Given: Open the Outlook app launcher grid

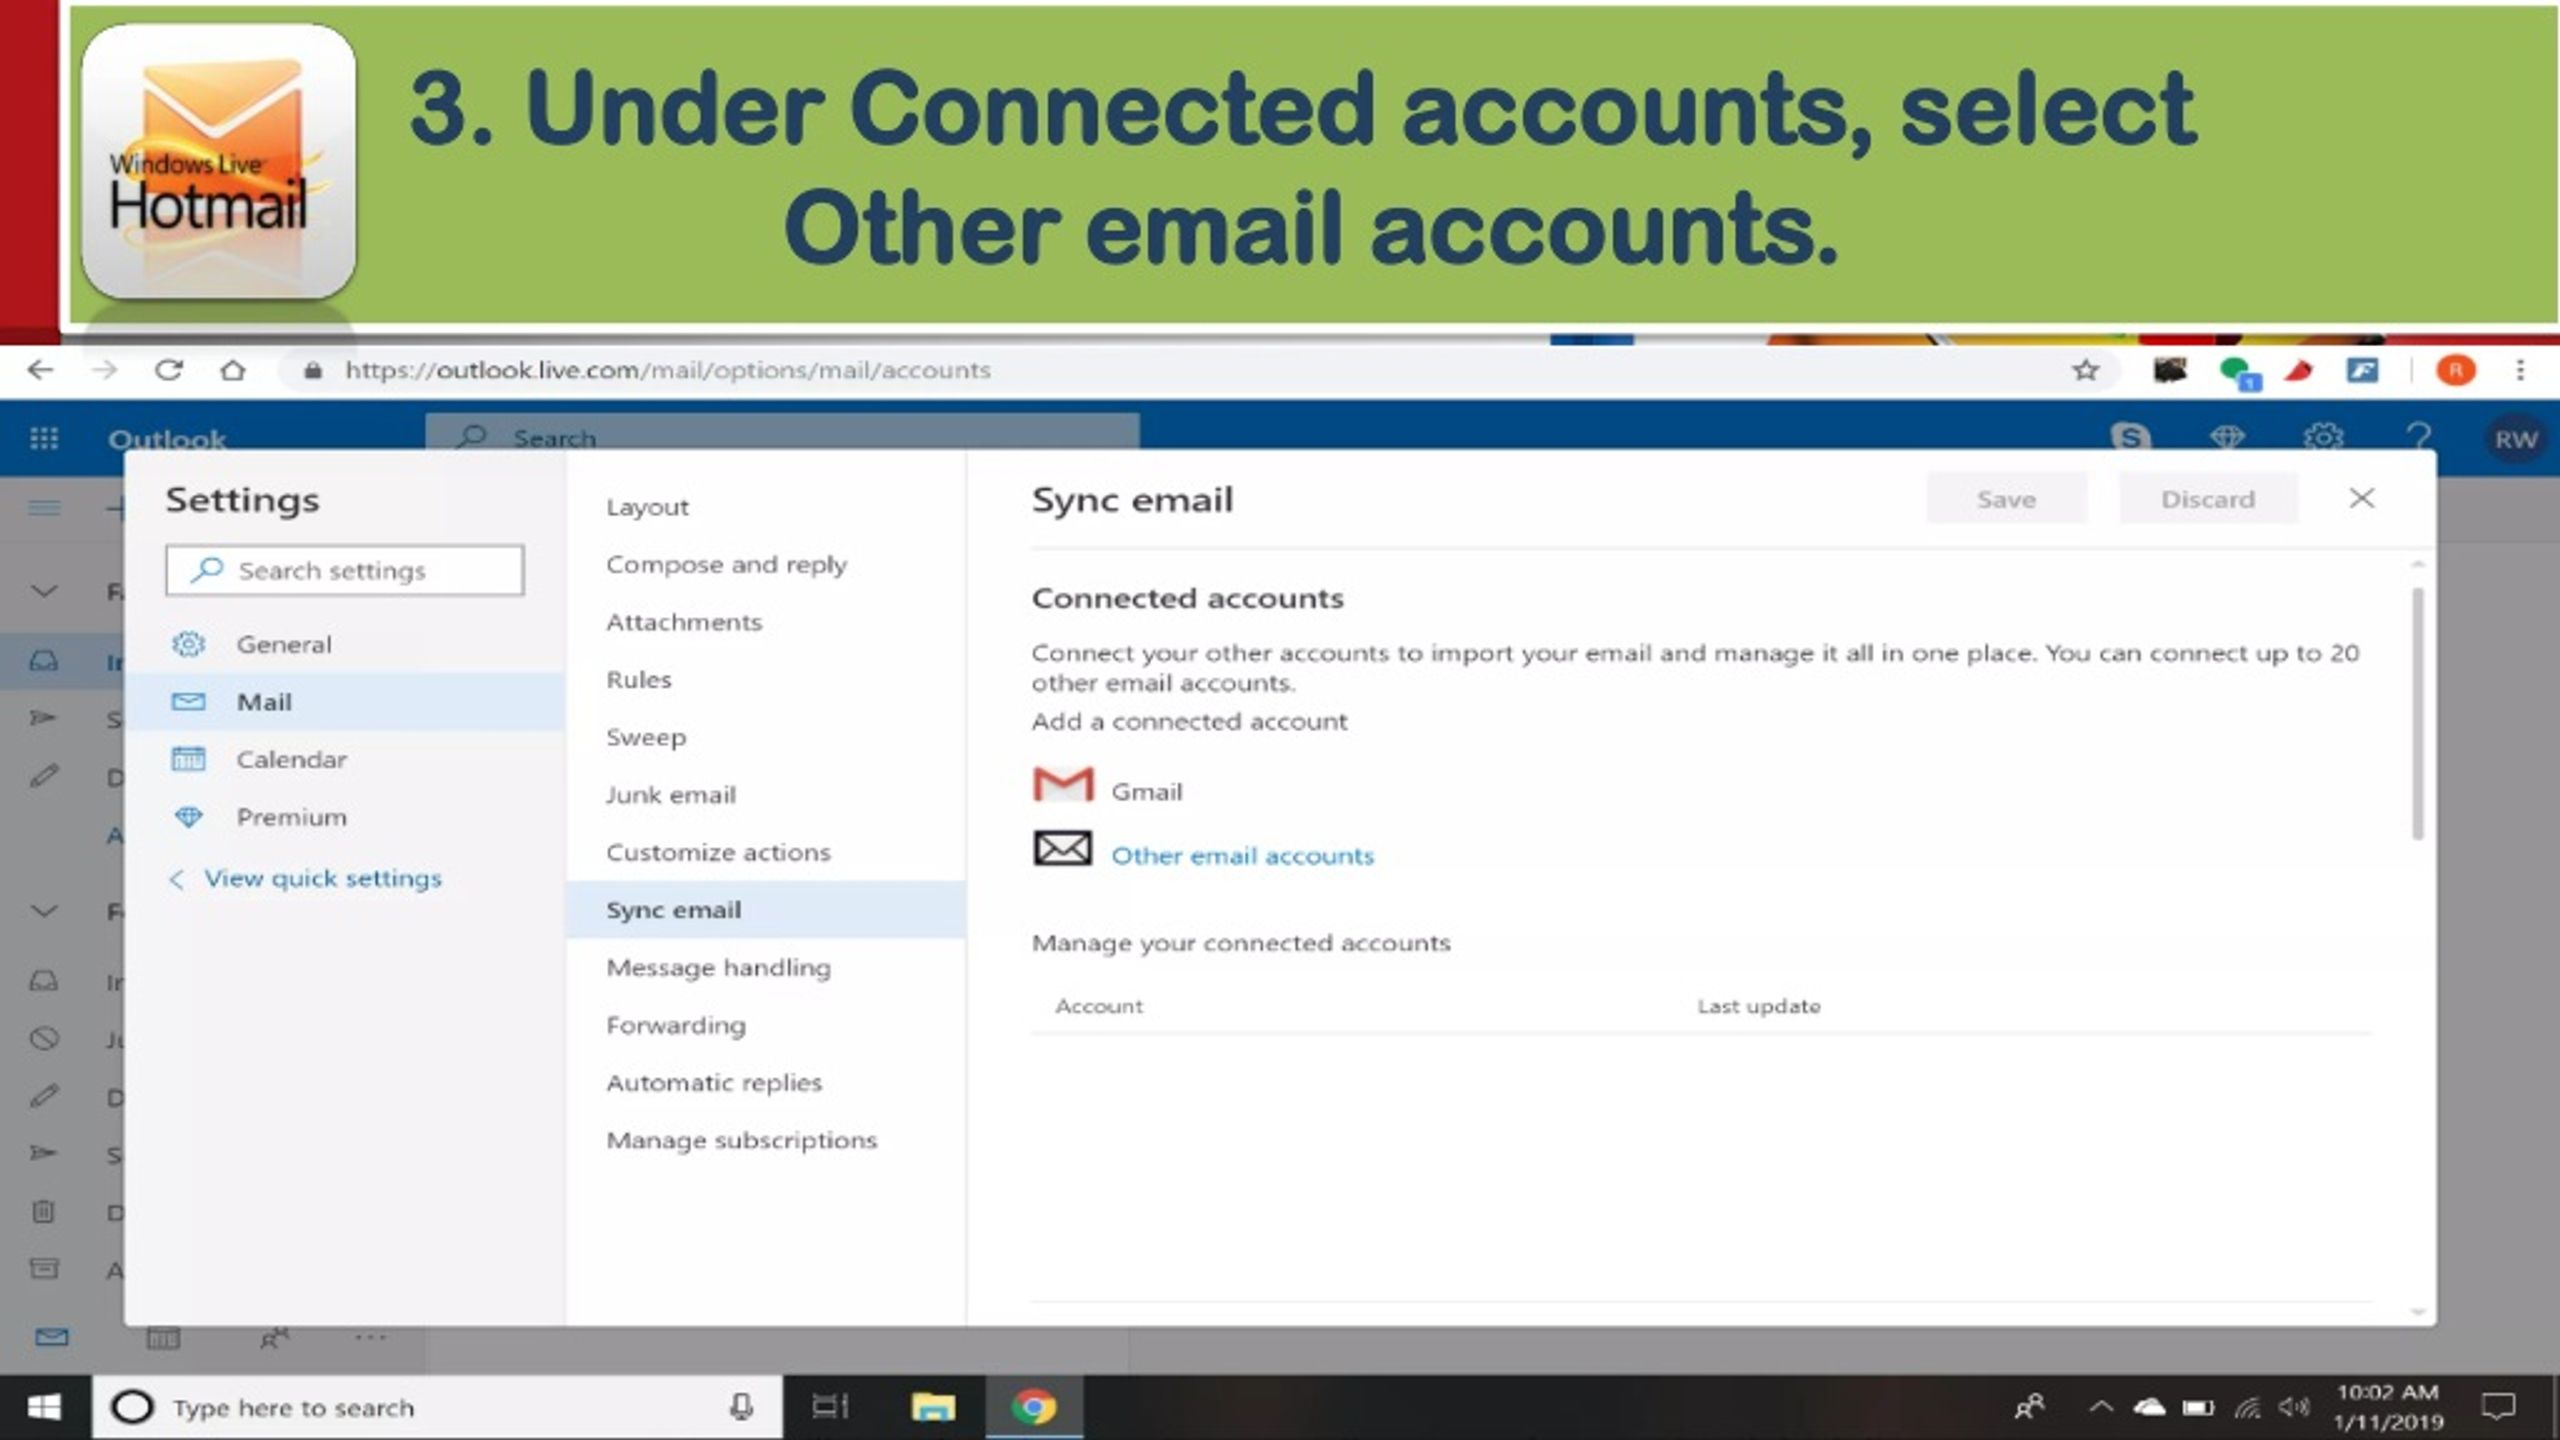Looking at the screenshot, I should tap(44, 438).
